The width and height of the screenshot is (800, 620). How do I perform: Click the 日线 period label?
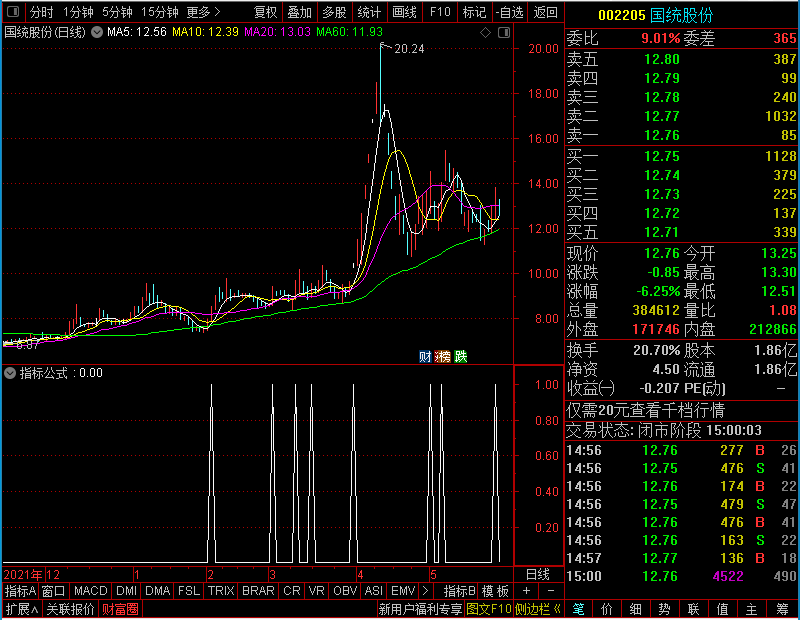tap(538, 575)
